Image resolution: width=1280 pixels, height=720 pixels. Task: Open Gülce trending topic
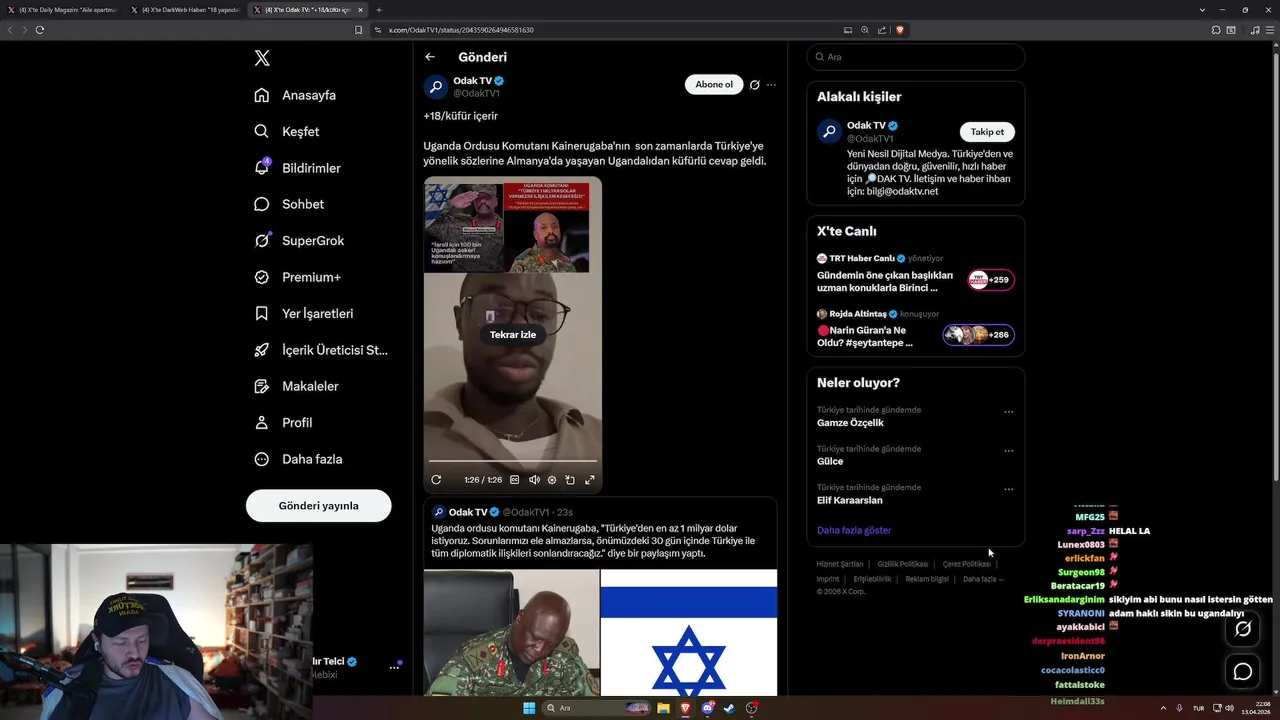[x=830, y=461]
